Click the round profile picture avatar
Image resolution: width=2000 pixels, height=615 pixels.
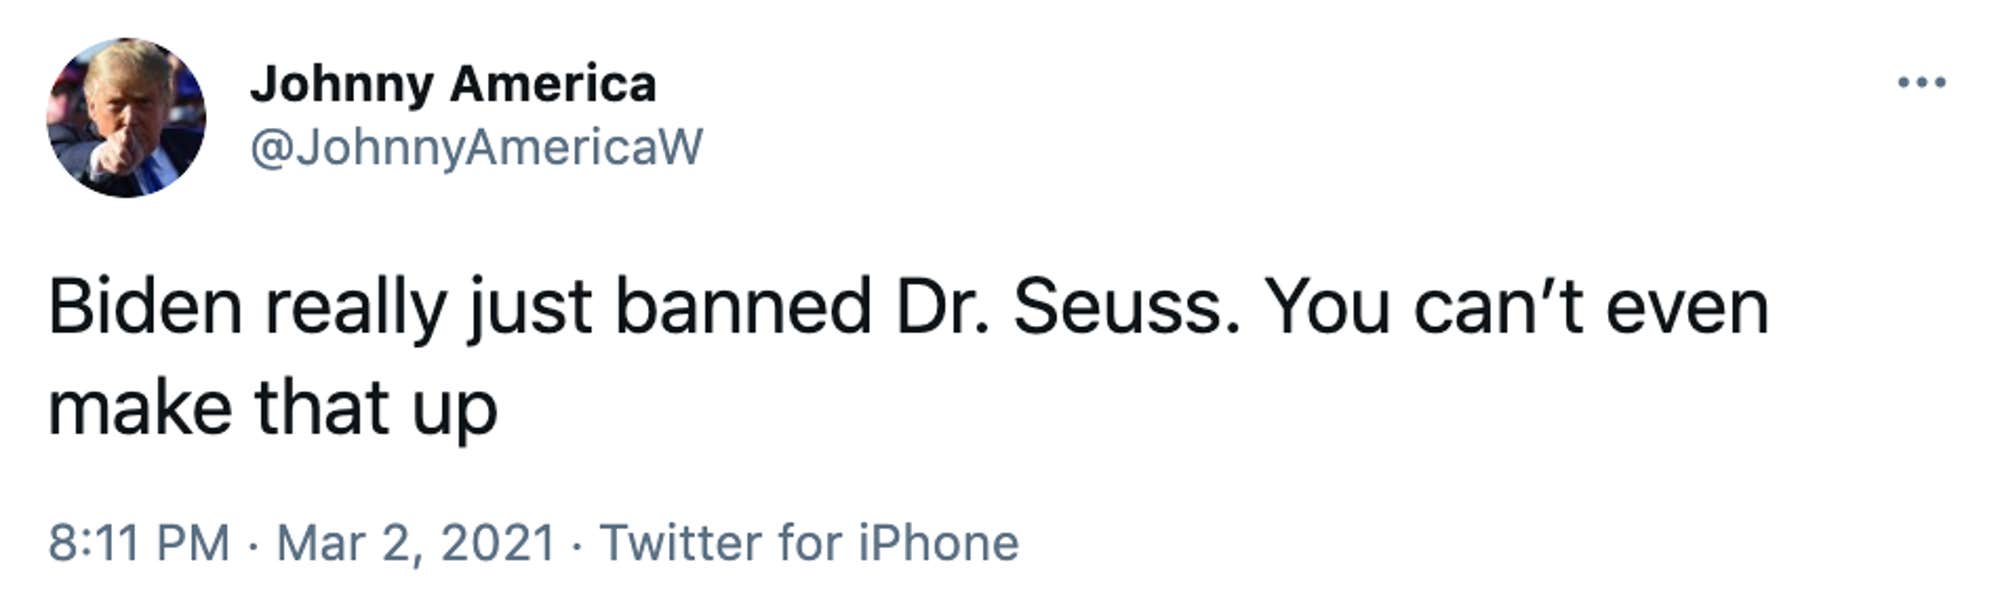(126, 118)
